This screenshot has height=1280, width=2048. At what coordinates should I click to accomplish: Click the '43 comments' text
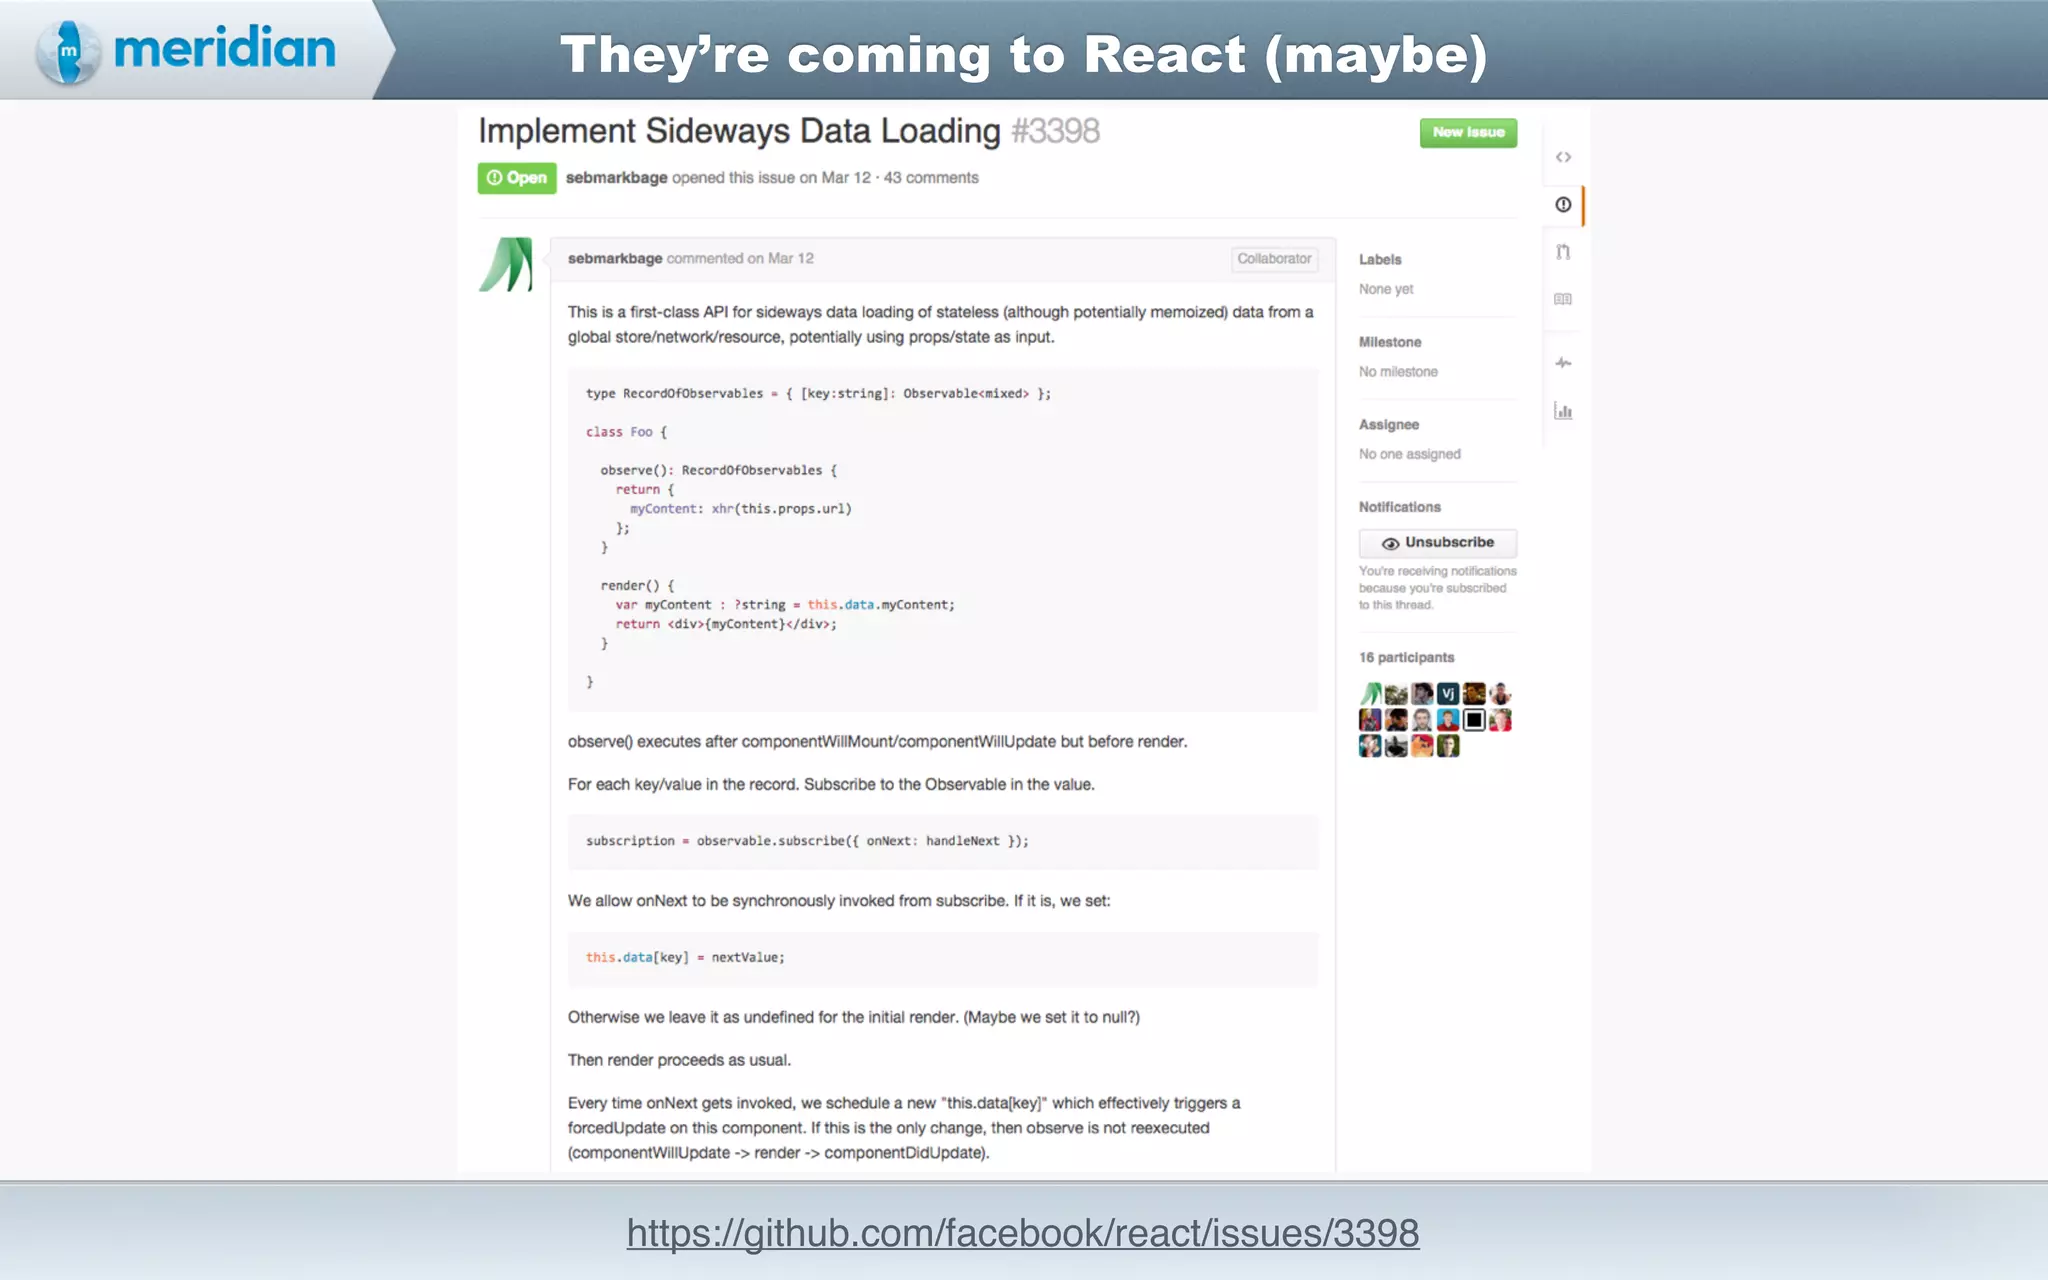931,178
